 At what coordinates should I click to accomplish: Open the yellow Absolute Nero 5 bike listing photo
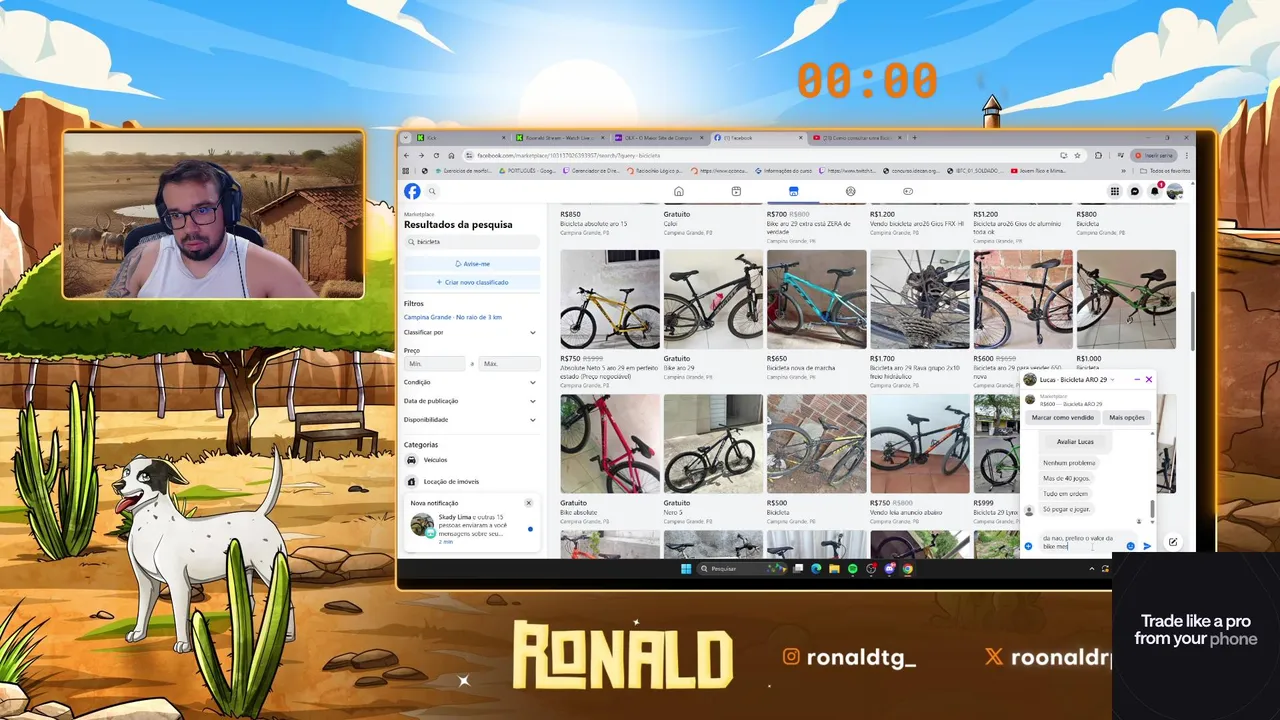610,299
